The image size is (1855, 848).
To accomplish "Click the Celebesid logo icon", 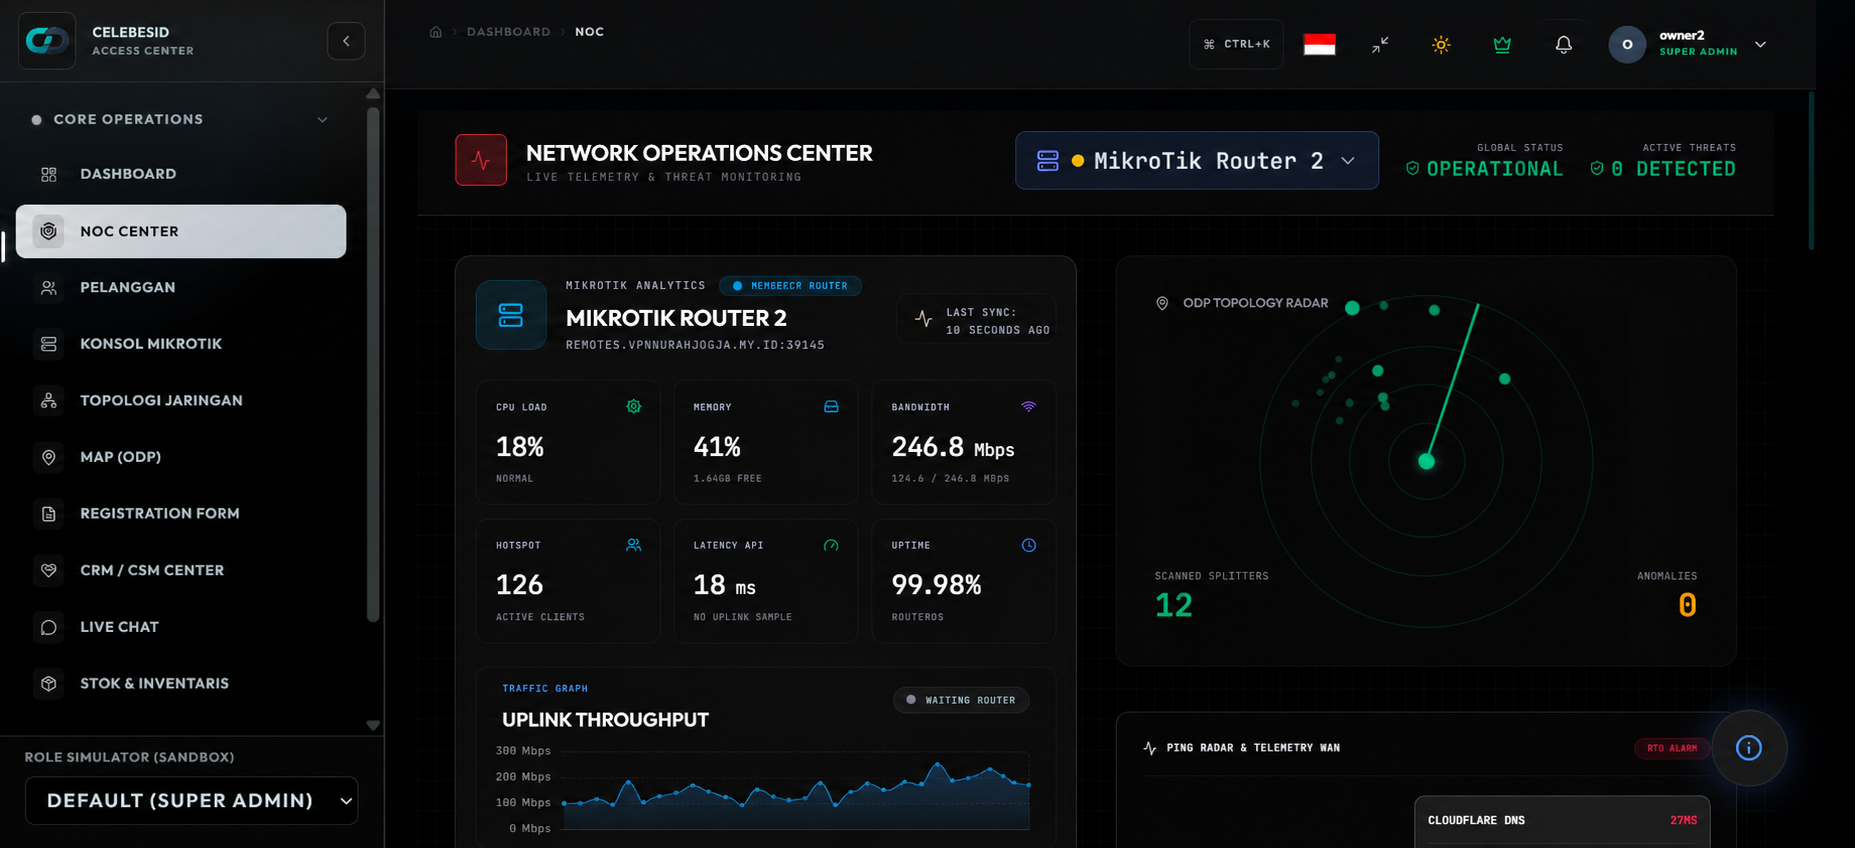I will [x=47, y=41].
